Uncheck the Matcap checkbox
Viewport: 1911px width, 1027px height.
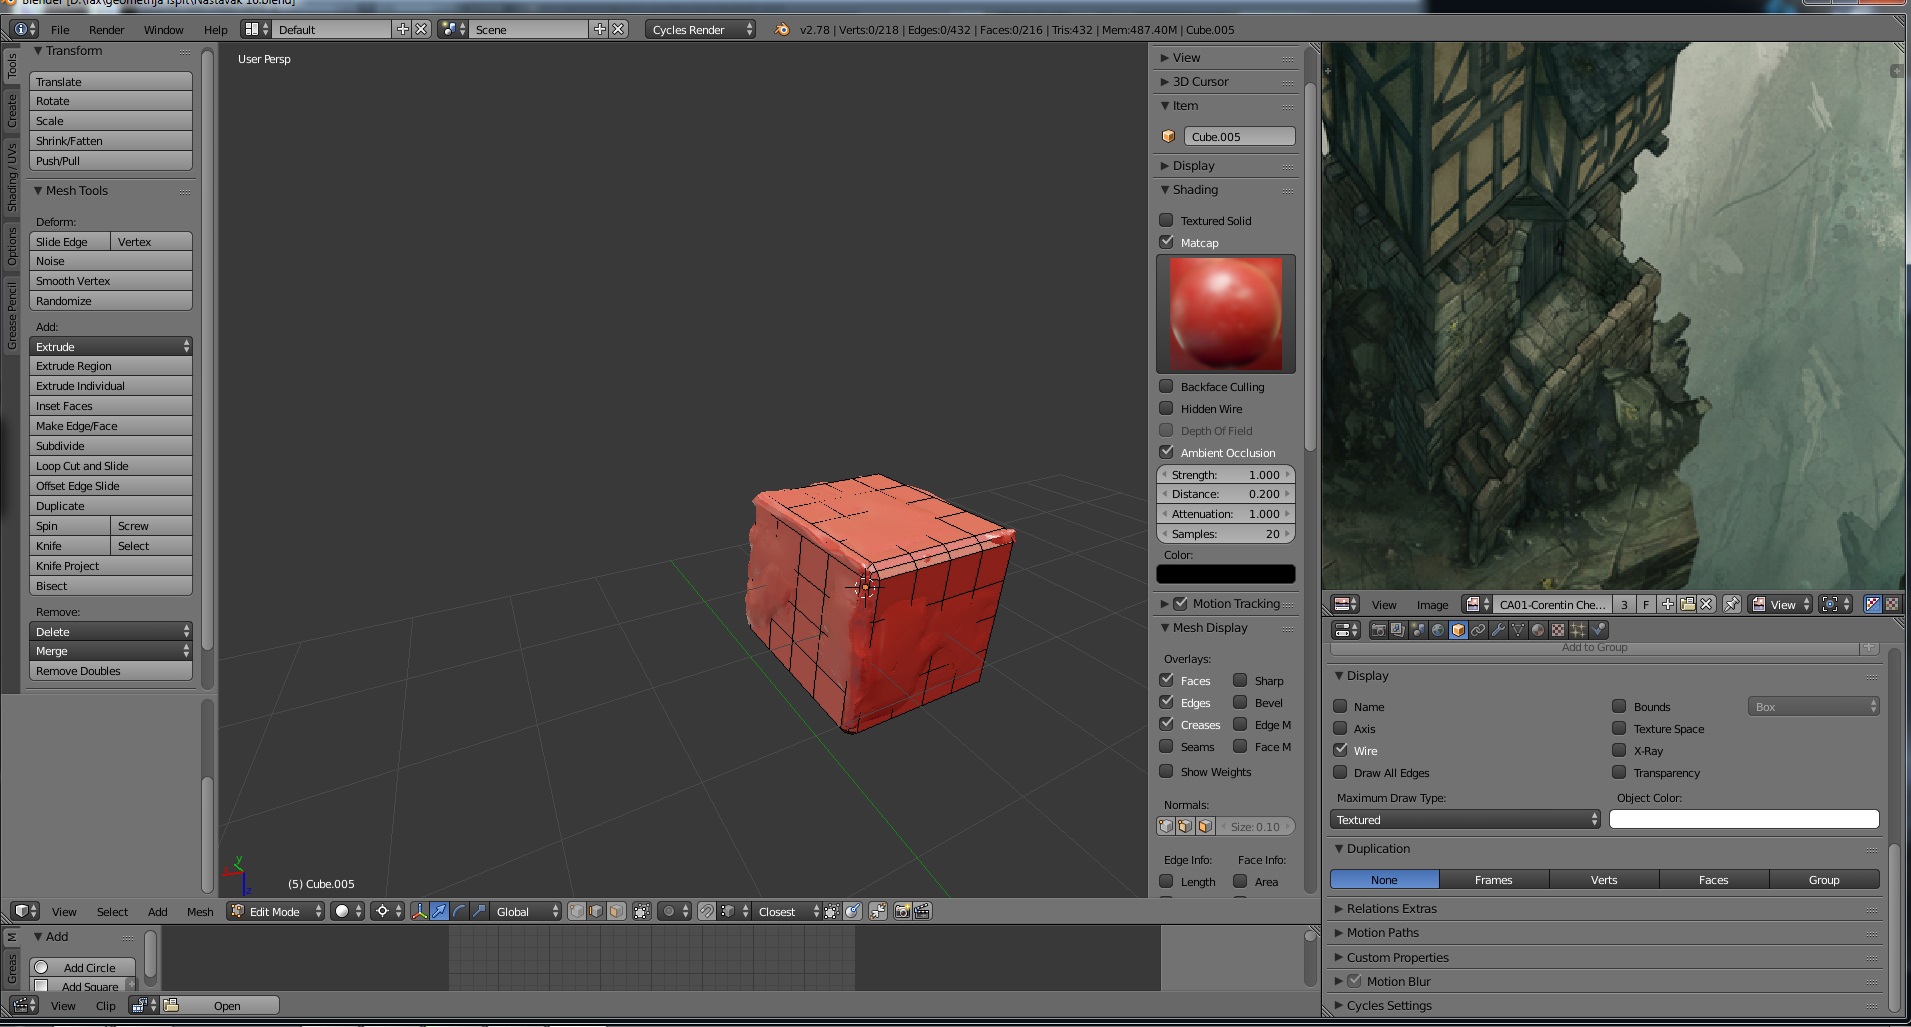click(1166, 242)
